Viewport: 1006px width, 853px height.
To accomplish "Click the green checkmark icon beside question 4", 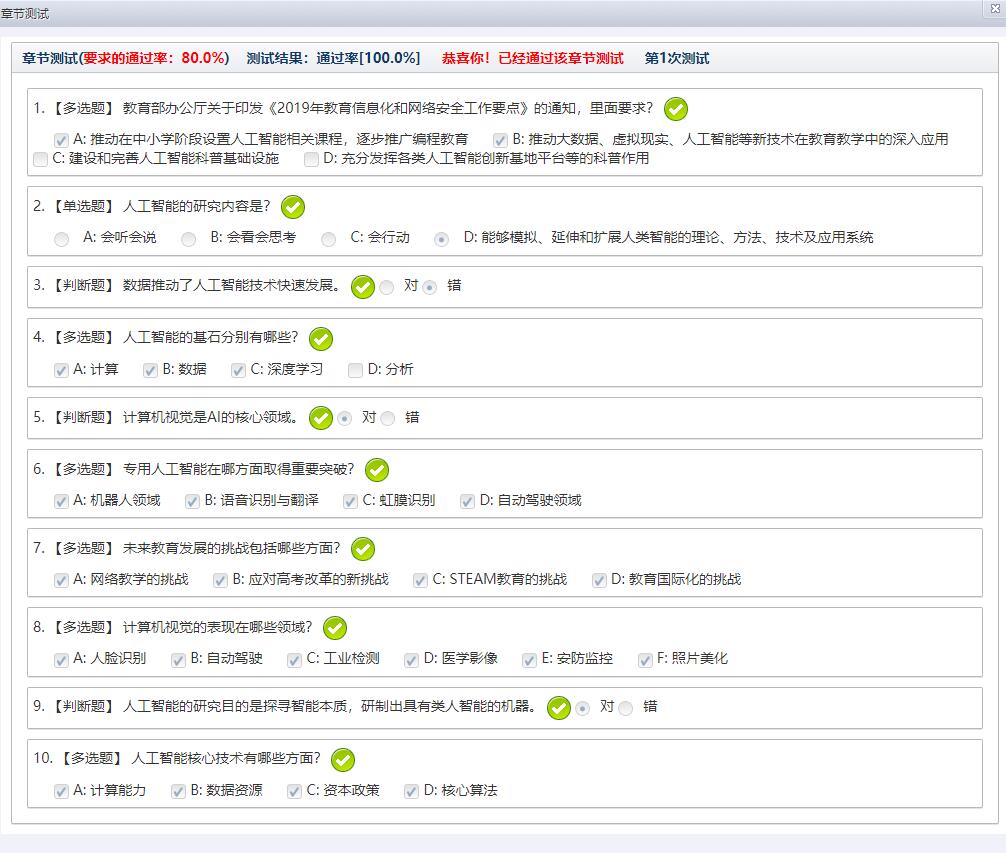I will 321,339.
